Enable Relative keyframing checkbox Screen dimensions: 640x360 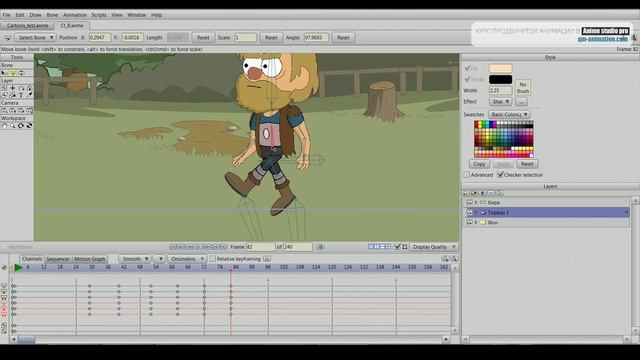212,259
